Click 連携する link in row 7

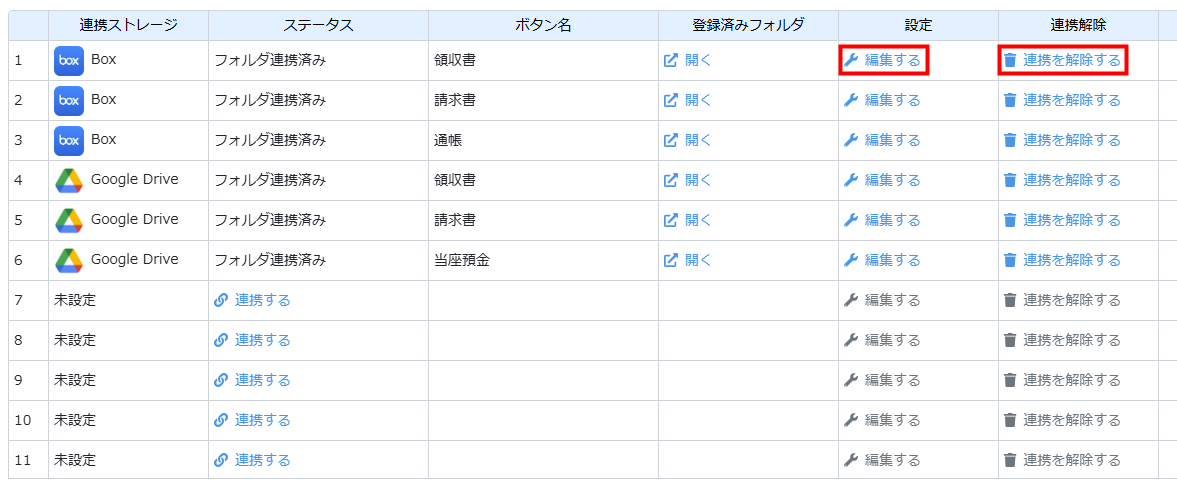click(253, 300)
